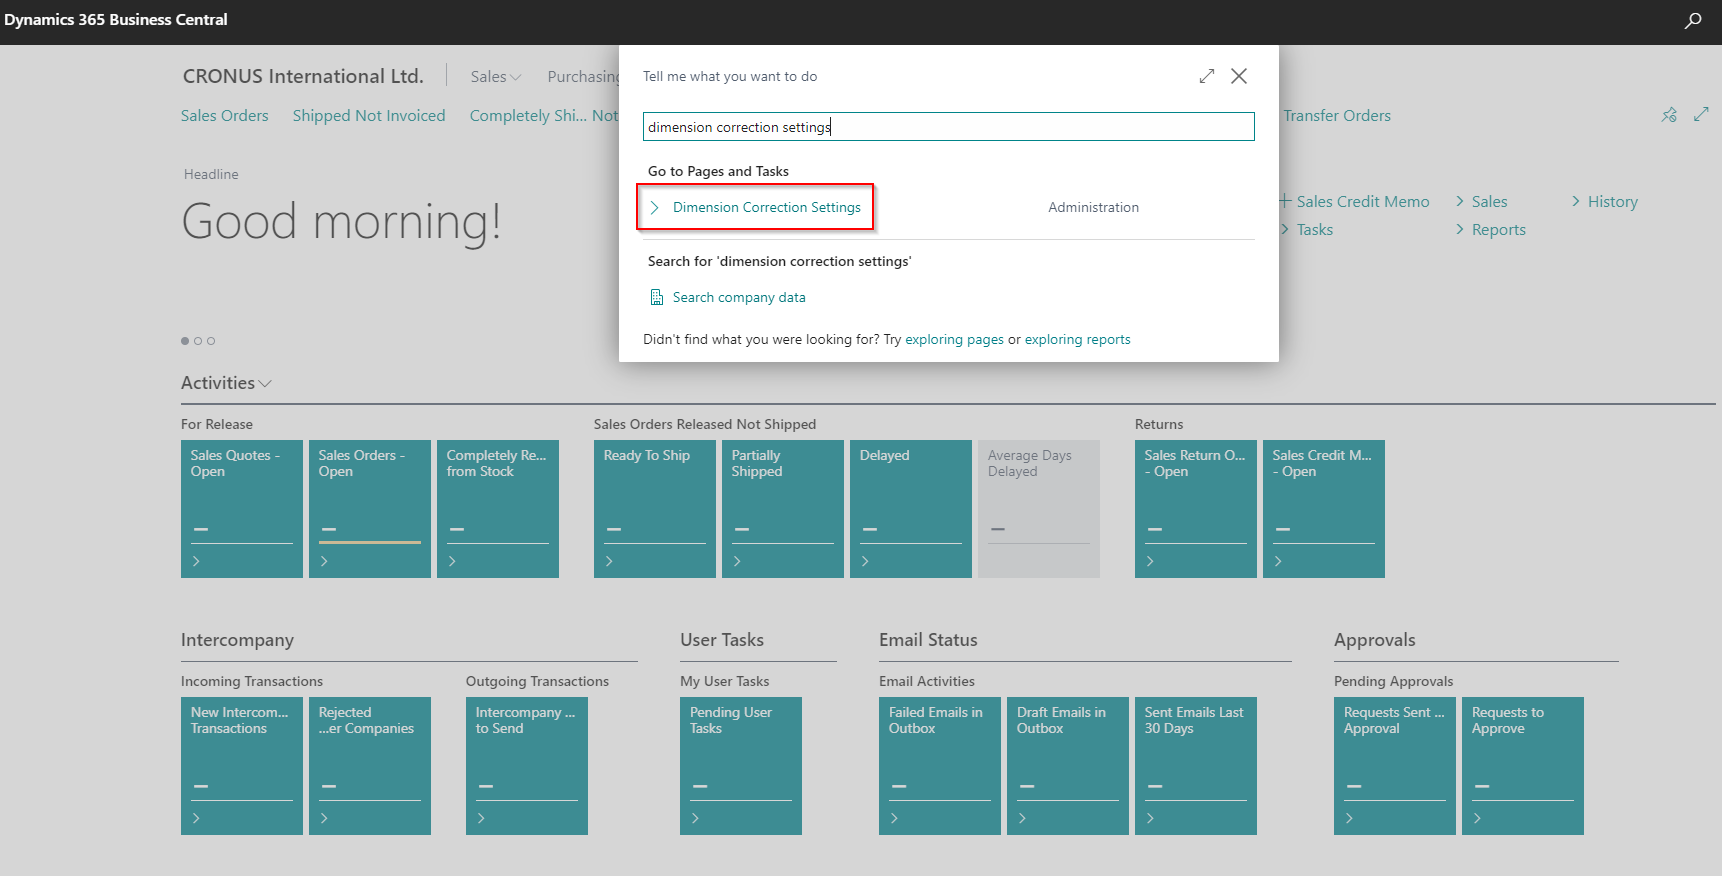The width and height of the screenshot is (1722, 876).
Task: Open Shipped Not Invoiced navigation link
Action: point(369,116)
